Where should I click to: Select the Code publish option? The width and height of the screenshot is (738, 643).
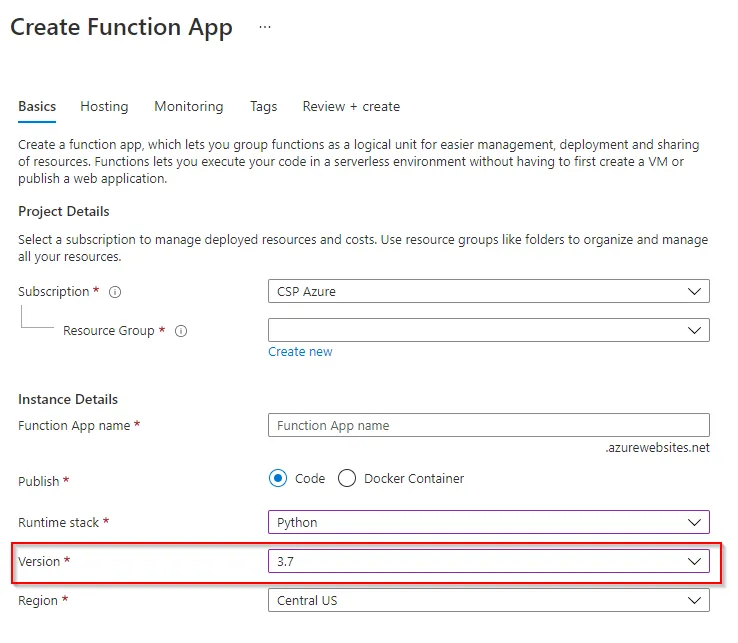tap(278, 478)
